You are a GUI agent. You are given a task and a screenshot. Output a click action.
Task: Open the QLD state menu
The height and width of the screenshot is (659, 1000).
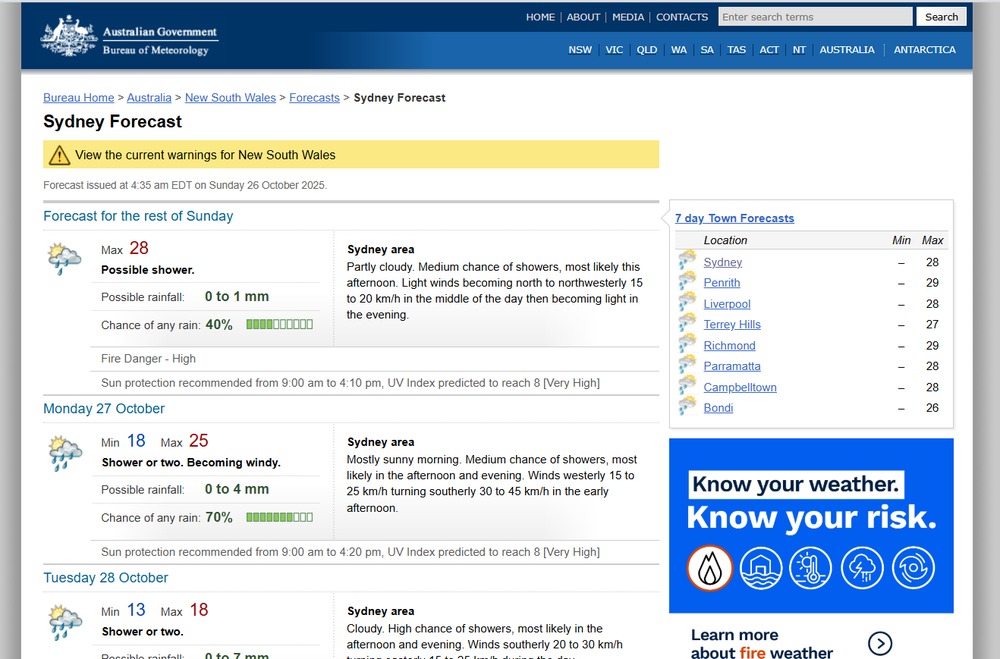[x=647, y=50]
